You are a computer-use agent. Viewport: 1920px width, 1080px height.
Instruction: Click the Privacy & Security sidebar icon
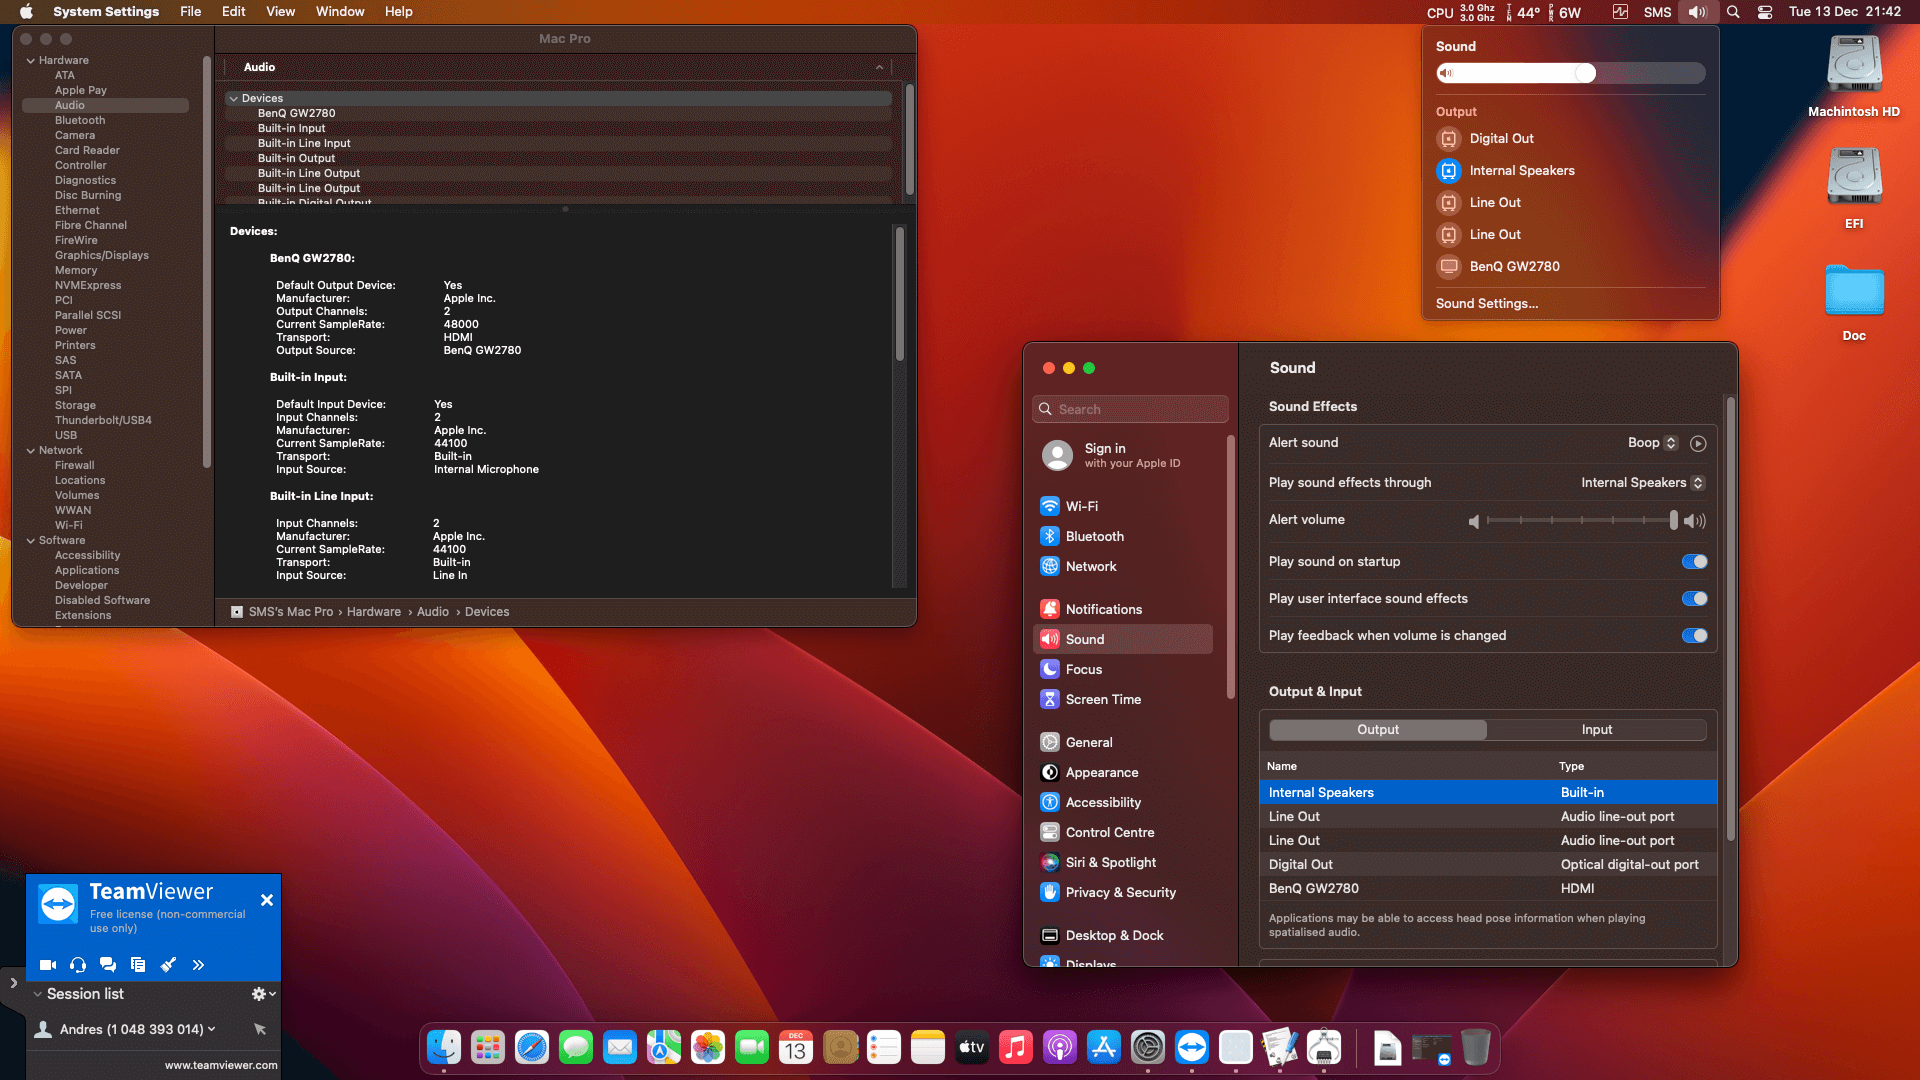1119,892
